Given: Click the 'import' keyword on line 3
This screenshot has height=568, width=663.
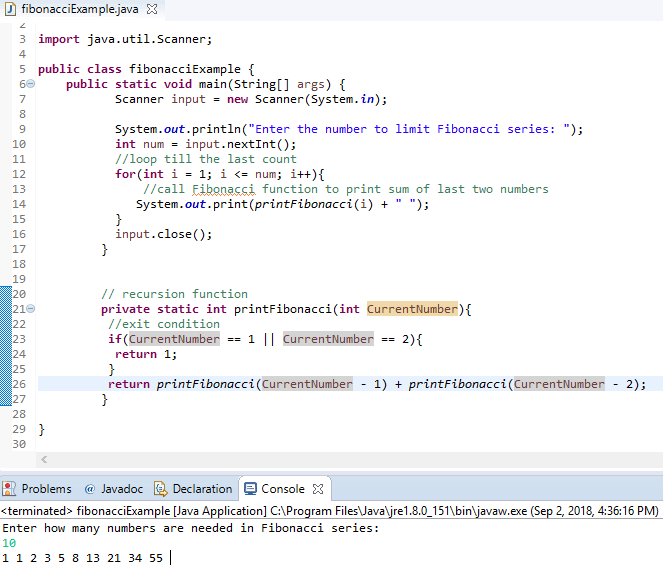Looking at the screenshot, I should click(x=59, y=39).
